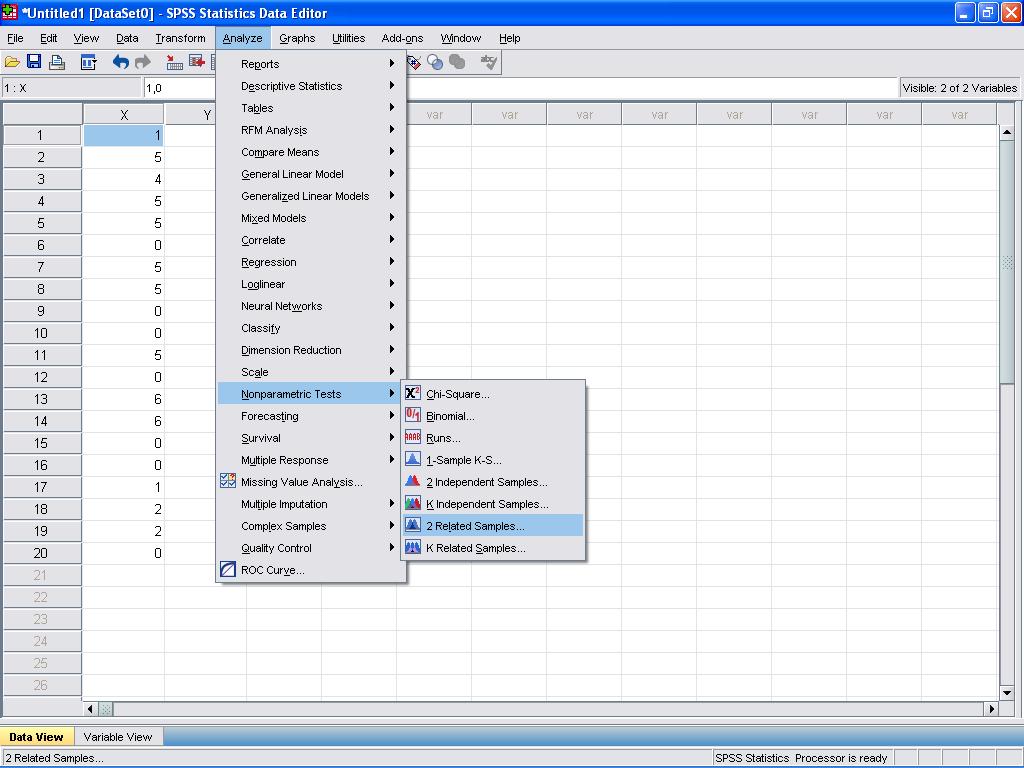Image resolution: width=1024 pixels, height=768 pixels.
Task: Open the Recall recently used dialogs icon
Action: click(x=88, y=62)
